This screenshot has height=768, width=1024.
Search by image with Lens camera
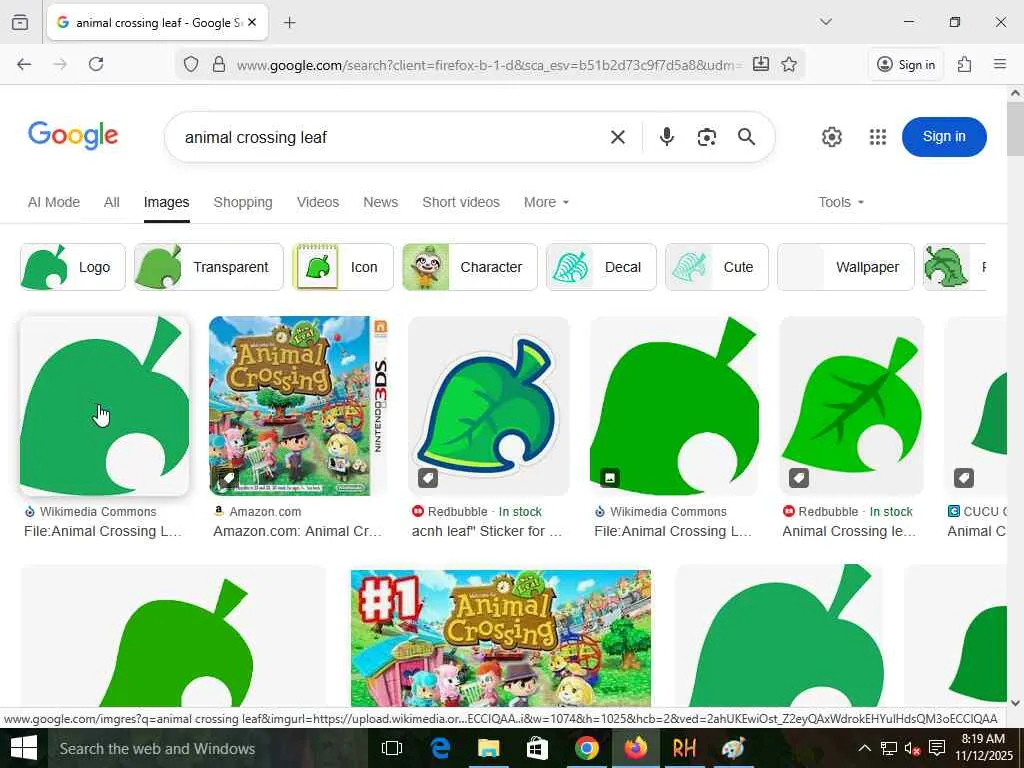[x=707, y=137]
